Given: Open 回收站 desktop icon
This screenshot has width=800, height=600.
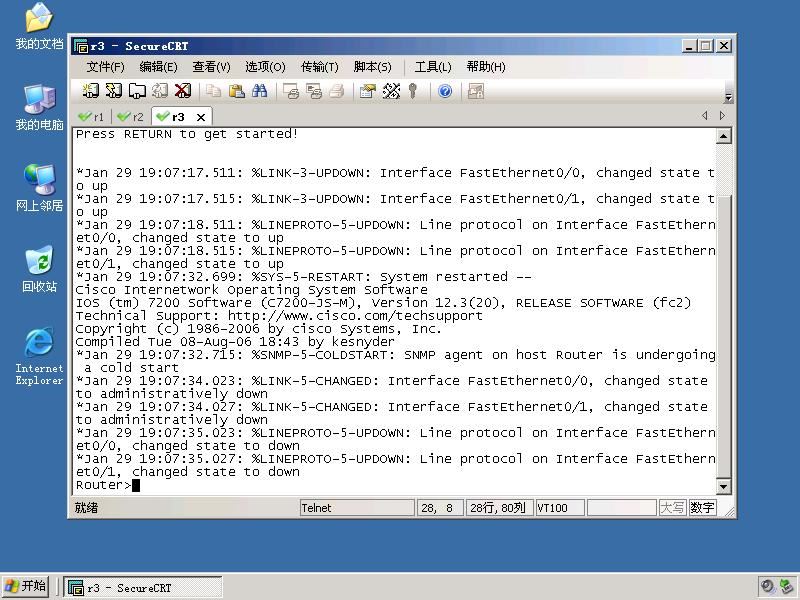Looking at the screenshot, I should coord(39,269).
